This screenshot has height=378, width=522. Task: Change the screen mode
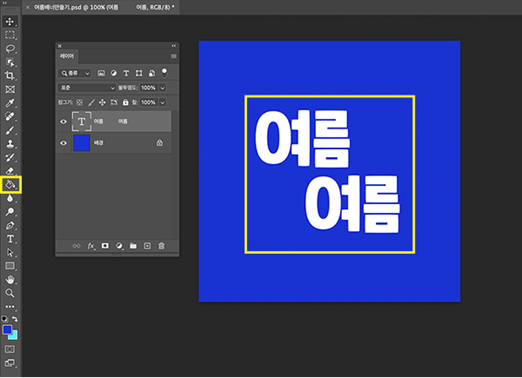(10, 363)
